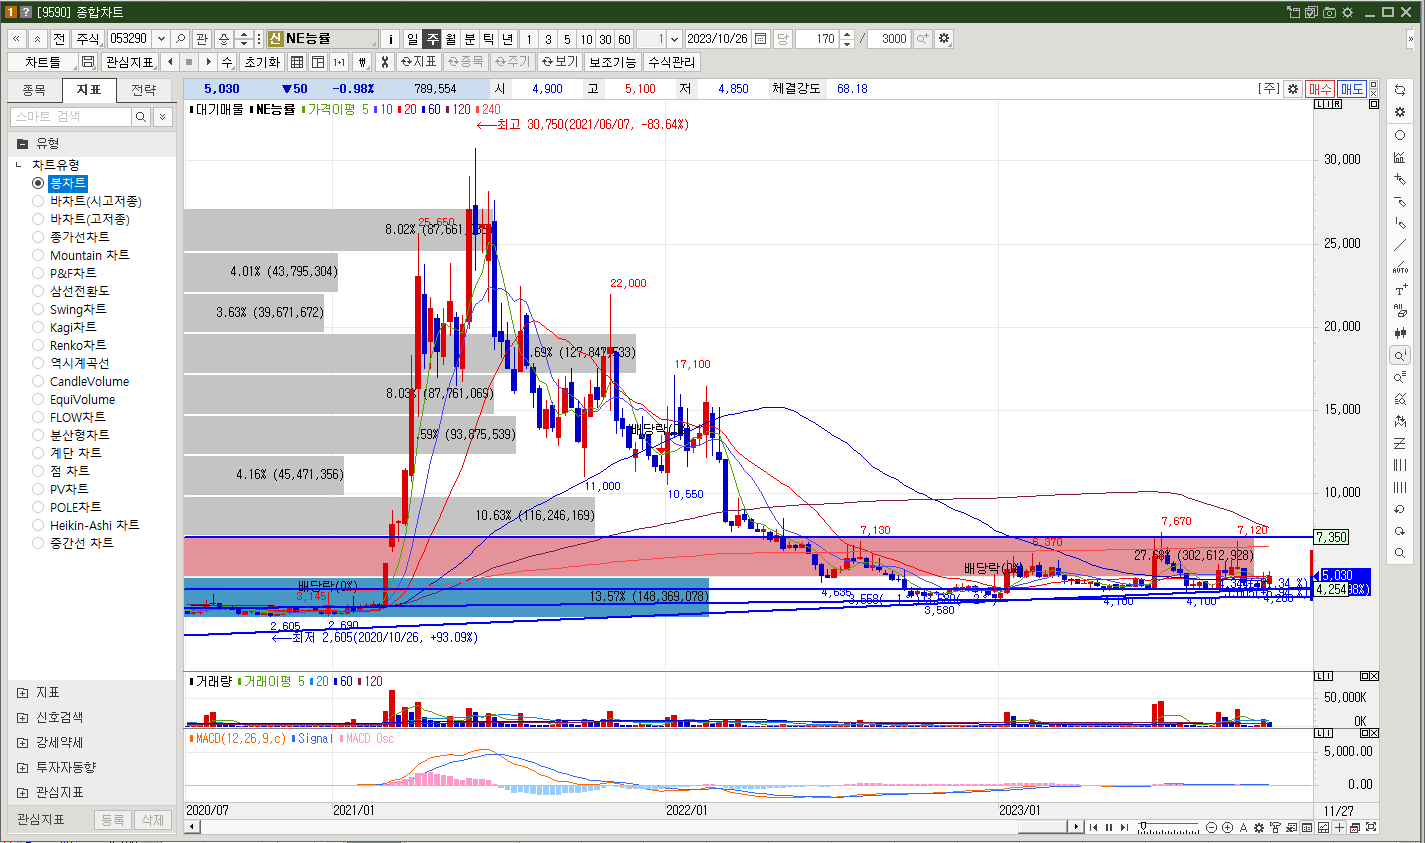
Task: Click the grid table icon next to 초기화
Action: click(x=298, y=62)
